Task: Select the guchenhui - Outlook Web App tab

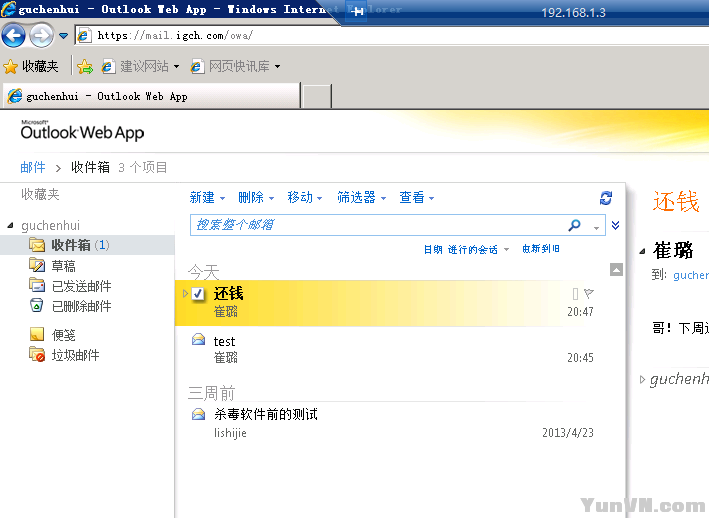Action: (x=151, y=96)
